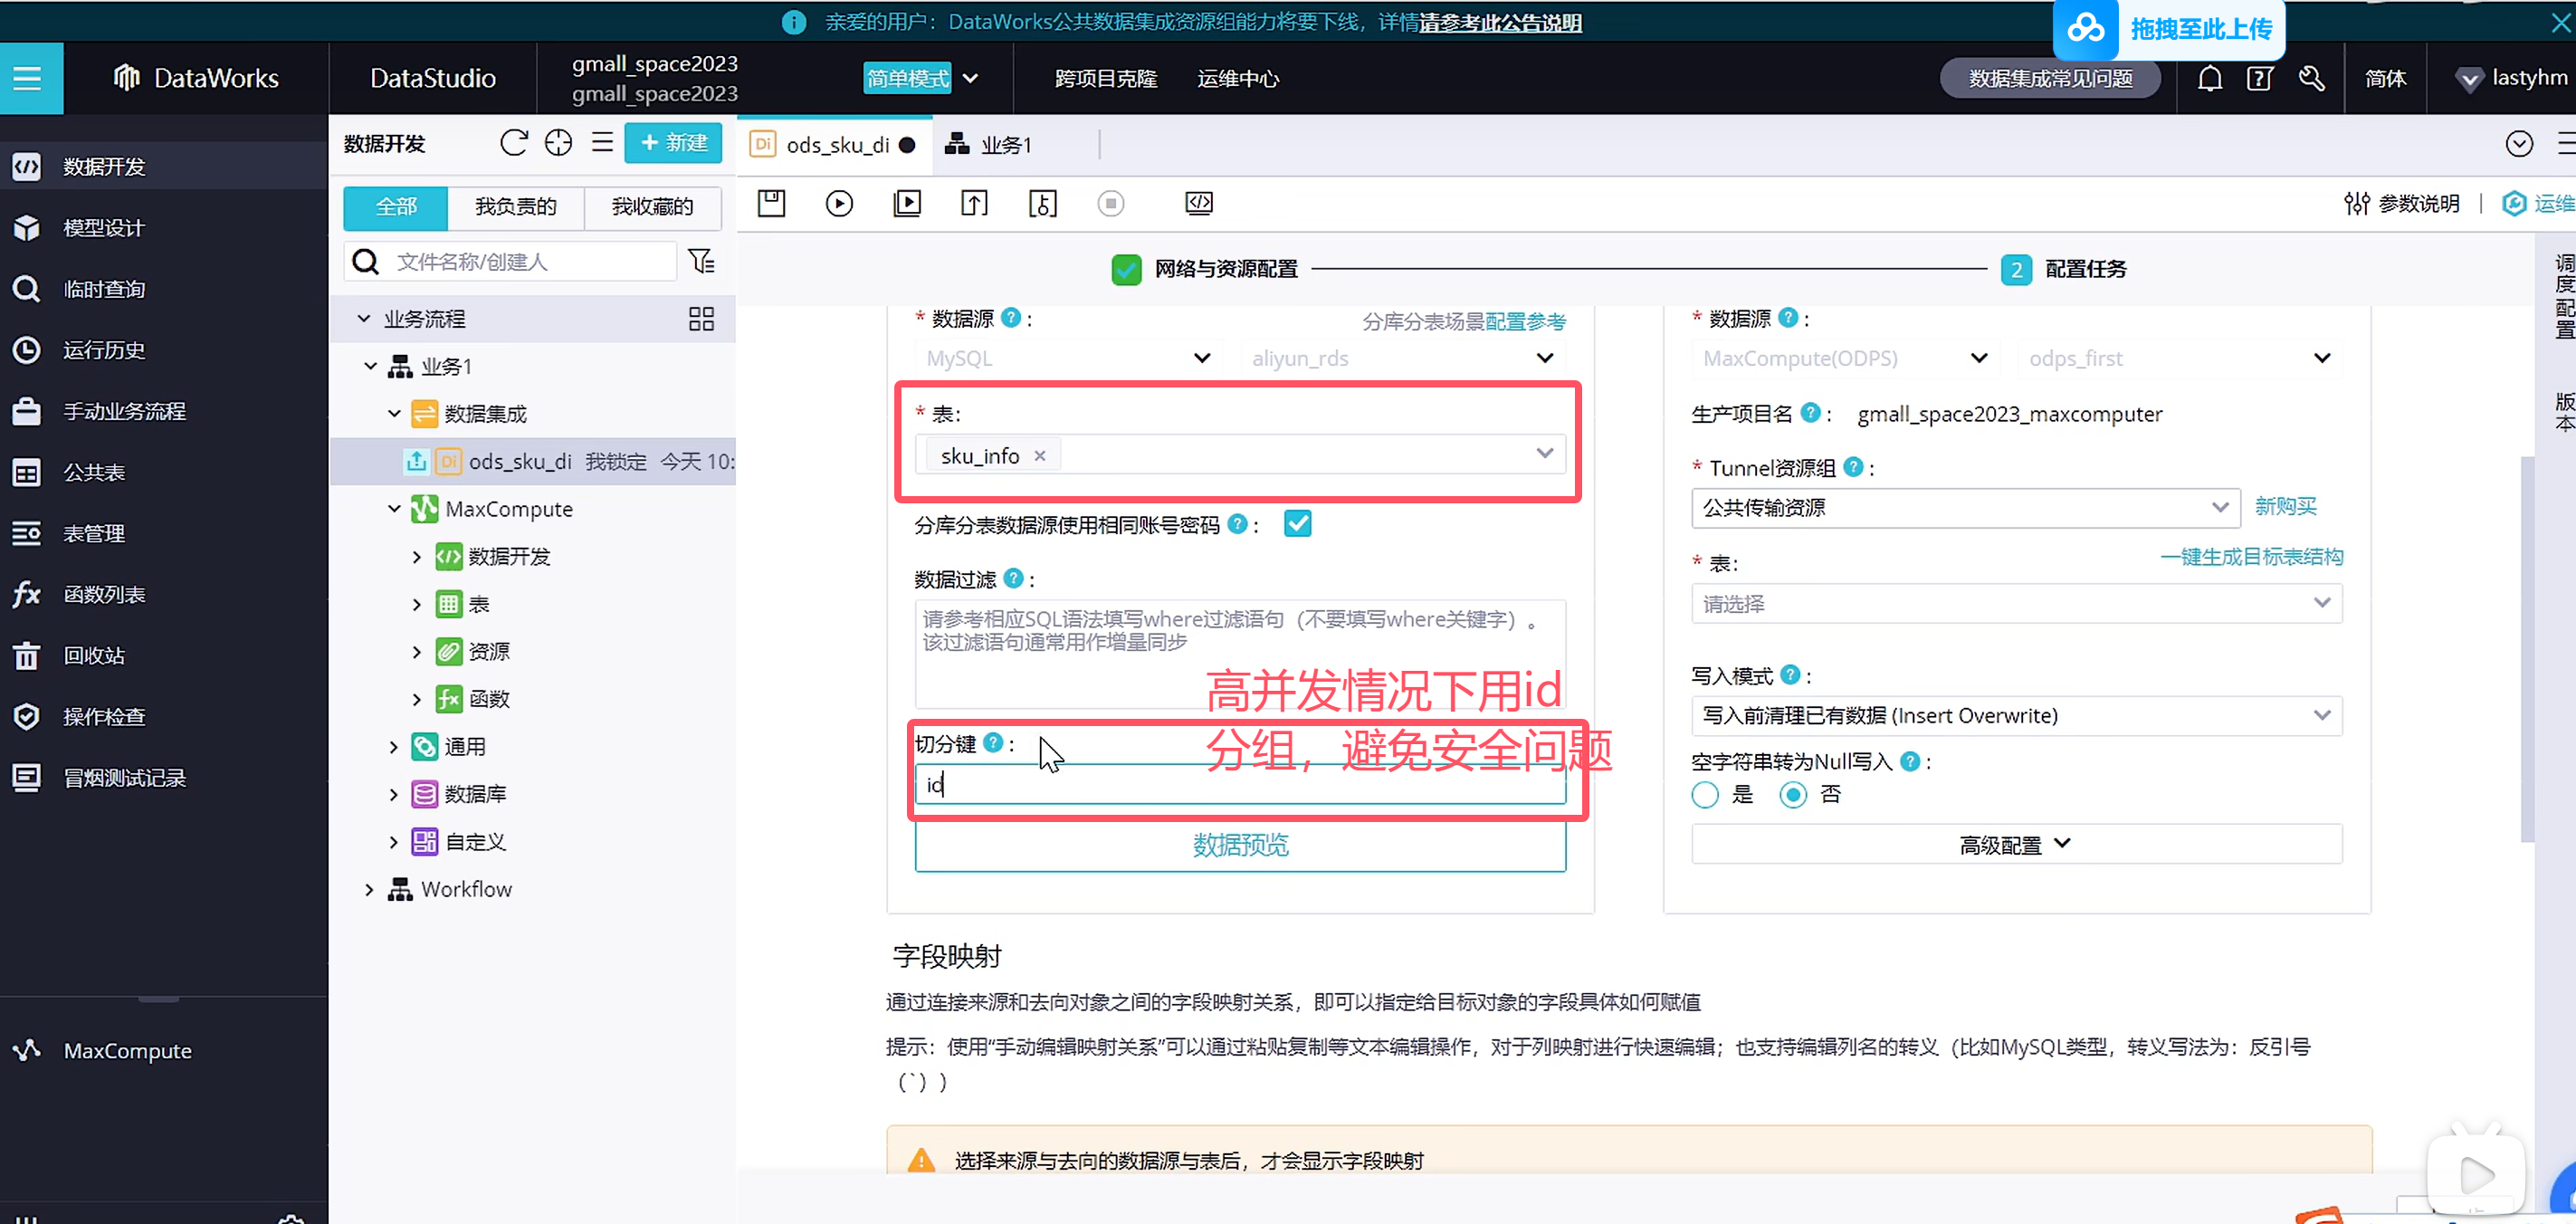2576x1224 pixels.
Task: Click the 切分键 input field
Action: pyautogui.click(x=1240, y=785)
